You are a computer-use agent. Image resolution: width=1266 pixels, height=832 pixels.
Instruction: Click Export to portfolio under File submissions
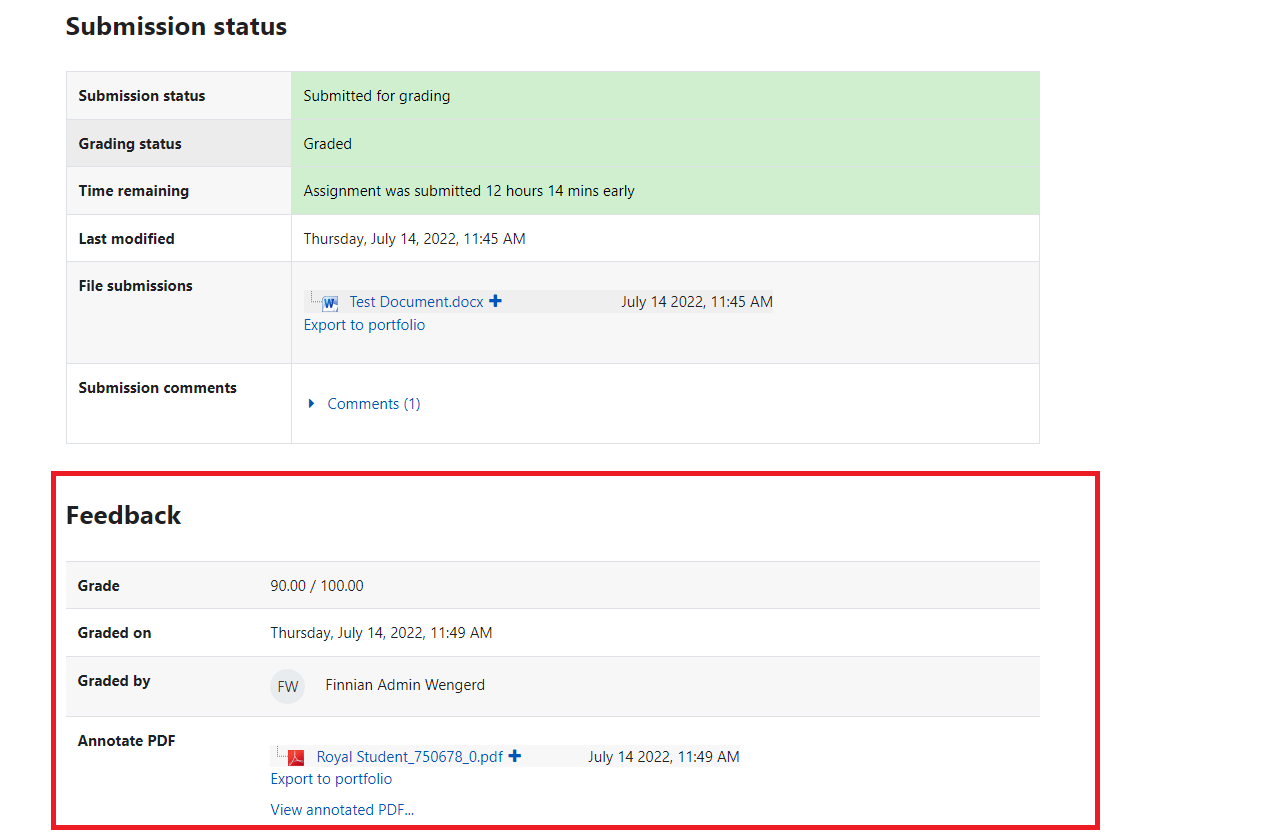coord(364,325)
